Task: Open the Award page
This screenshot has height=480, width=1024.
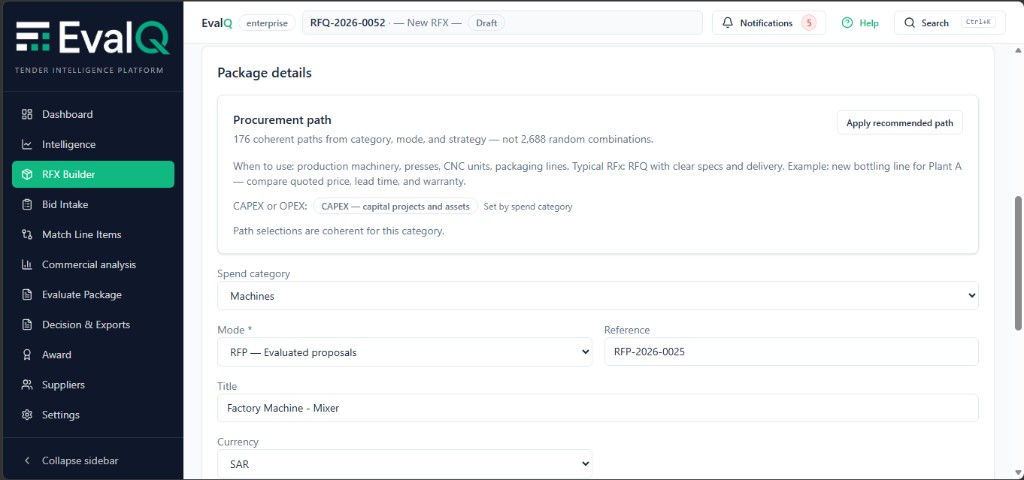Action: click(93, 355)
